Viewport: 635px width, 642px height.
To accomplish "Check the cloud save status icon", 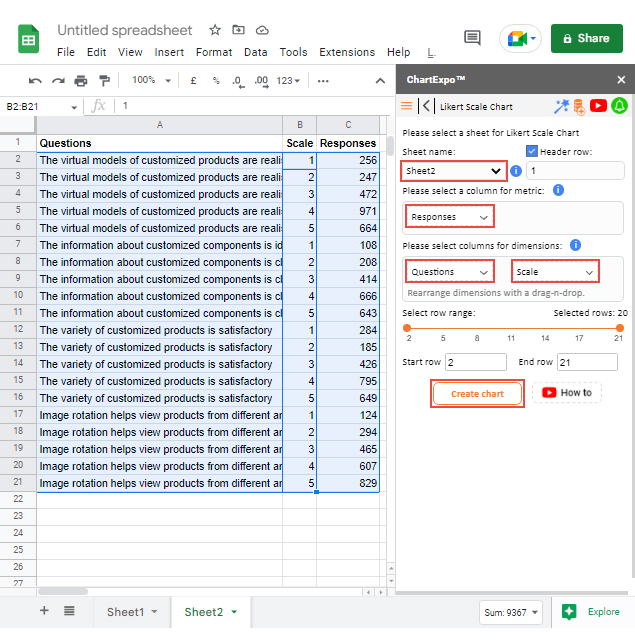I will click(x=262, y=30).
